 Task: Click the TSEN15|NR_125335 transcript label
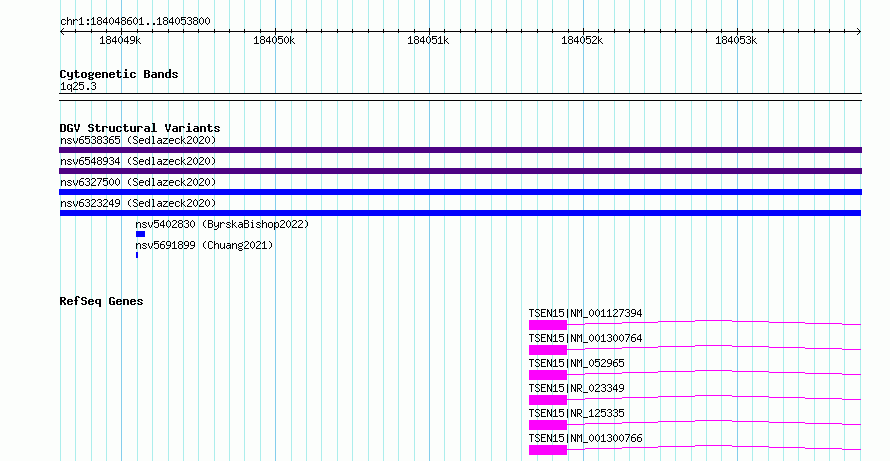[576, 413]
